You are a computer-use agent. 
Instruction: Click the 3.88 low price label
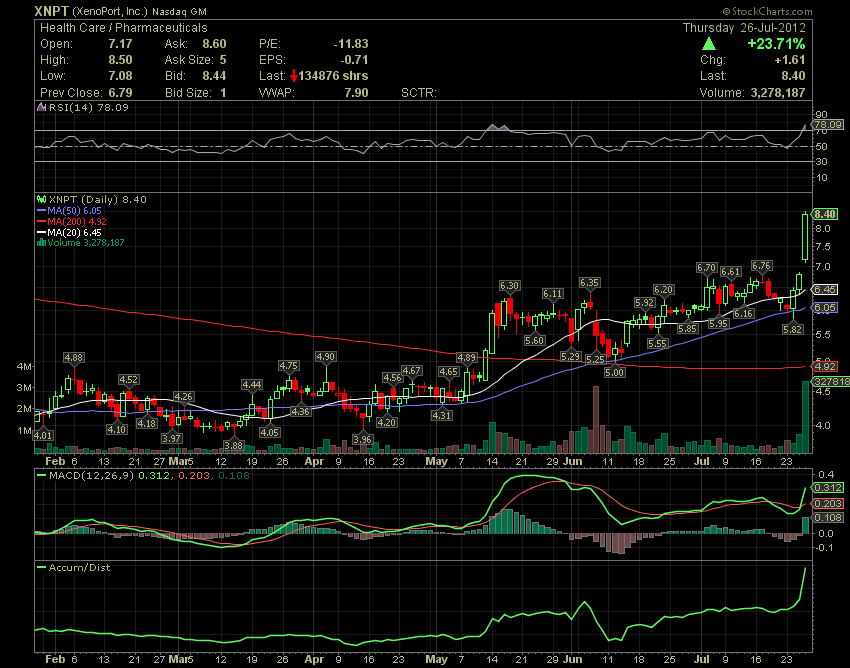pyautogui.click(x=234, y=445)
